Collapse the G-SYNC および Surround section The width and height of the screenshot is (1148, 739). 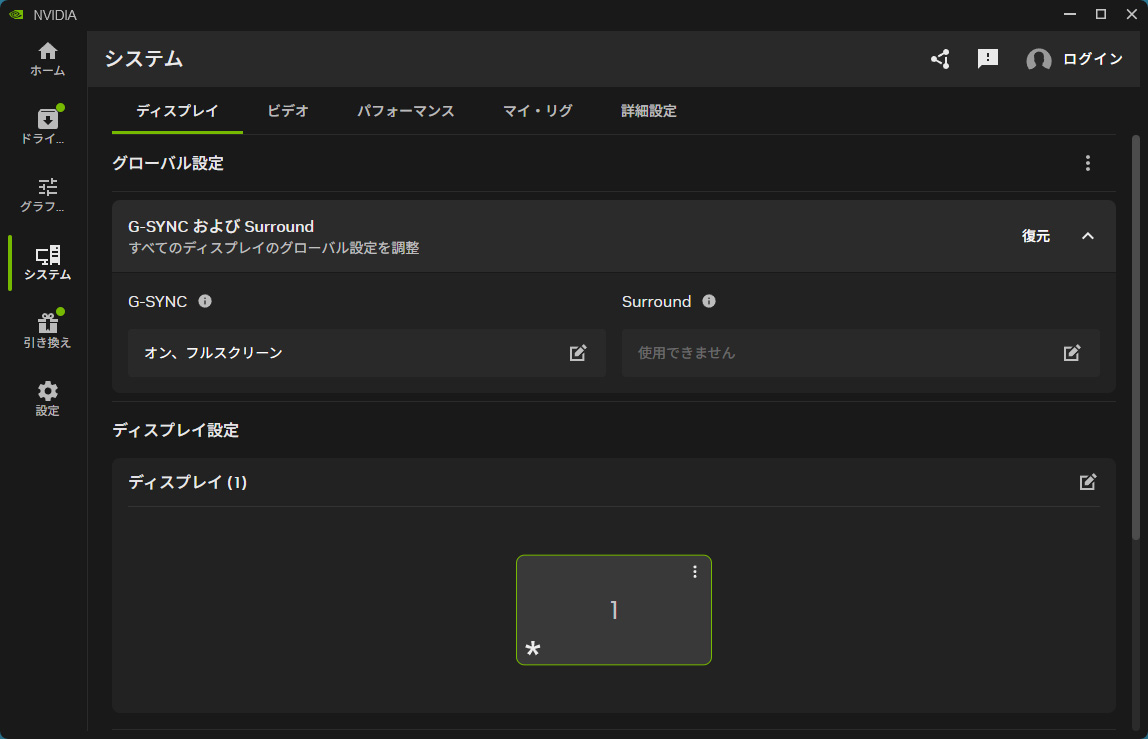(x=1087, y=236)
